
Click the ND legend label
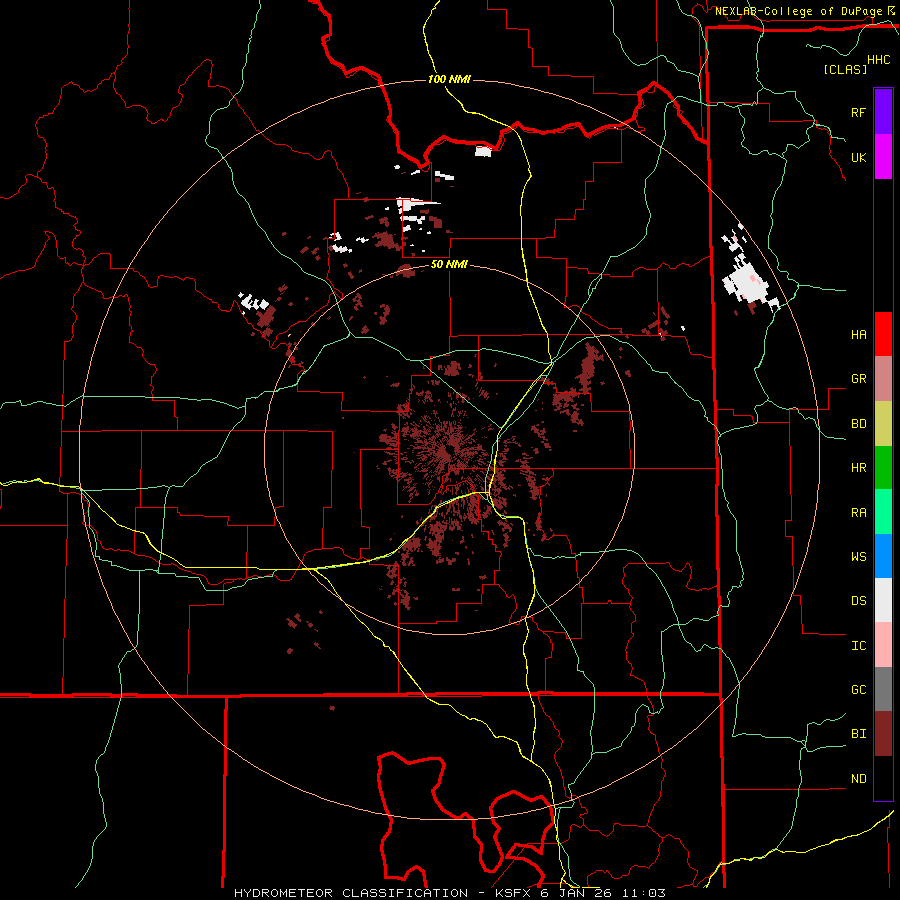coord(858,779)
